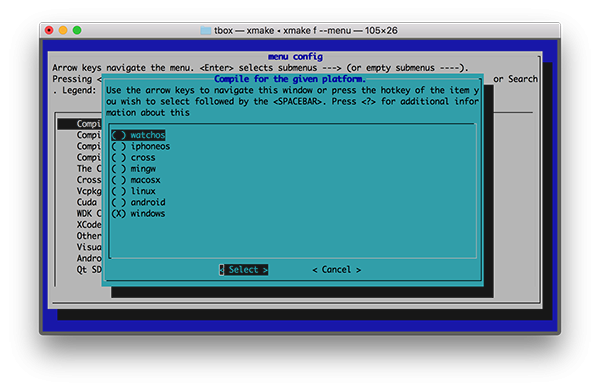Click the 'menu config' title text
The width and height of the screenshot is (600, 391).
coord(295,57)
